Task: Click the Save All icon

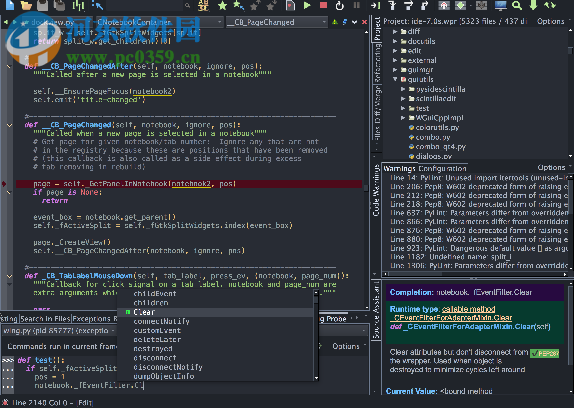Action: pos(60,5)
